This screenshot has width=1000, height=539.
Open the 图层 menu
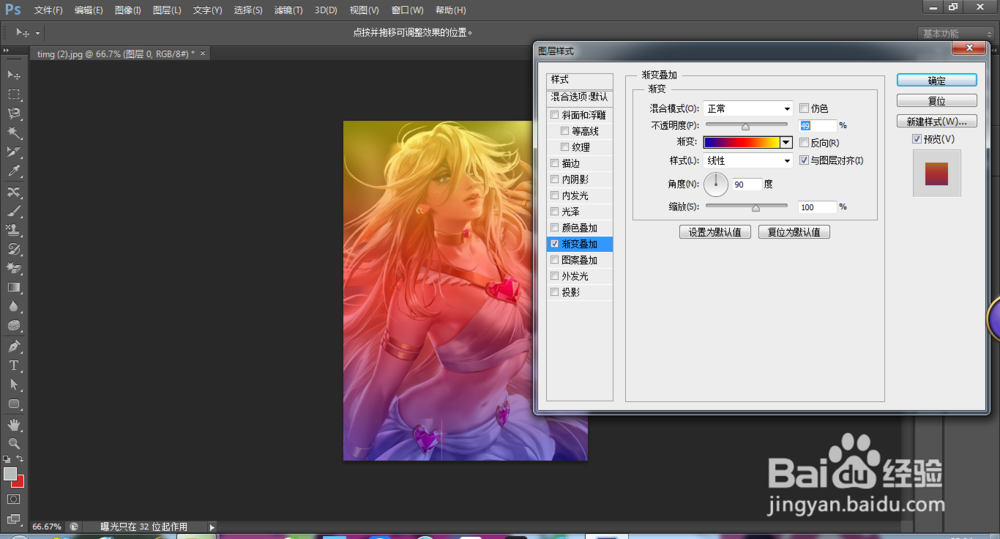click(x=167, y=10)
